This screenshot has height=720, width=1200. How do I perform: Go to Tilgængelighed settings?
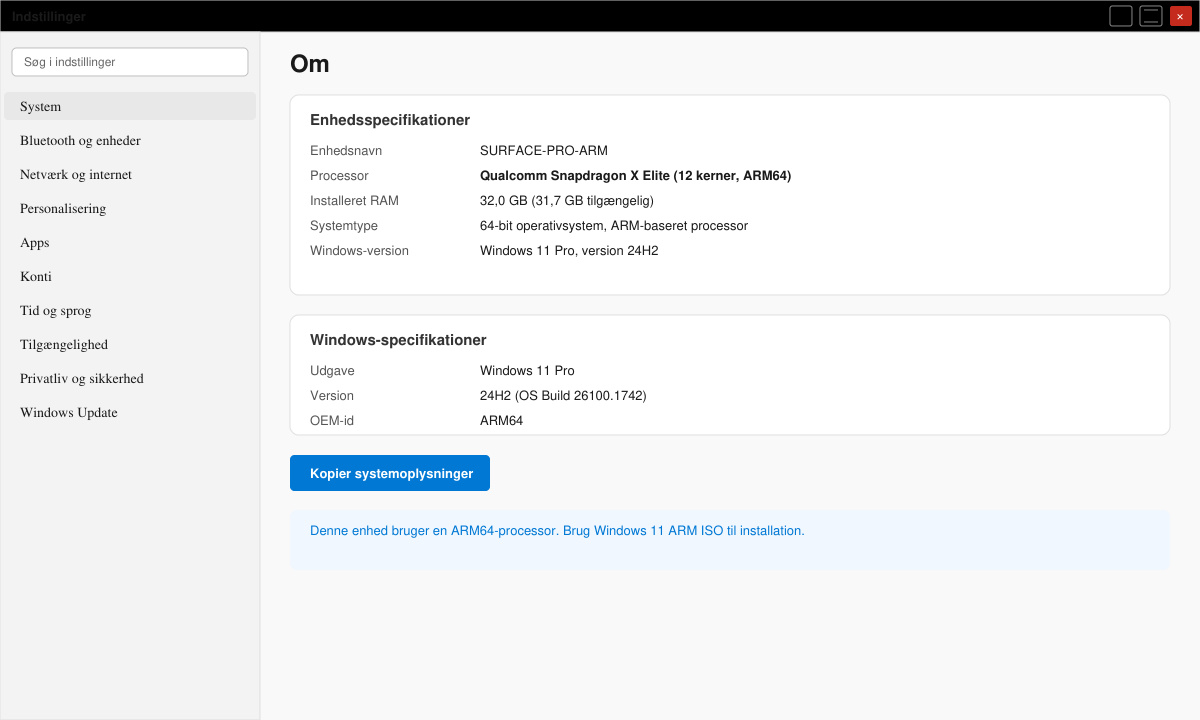click(x=130, y=344)
